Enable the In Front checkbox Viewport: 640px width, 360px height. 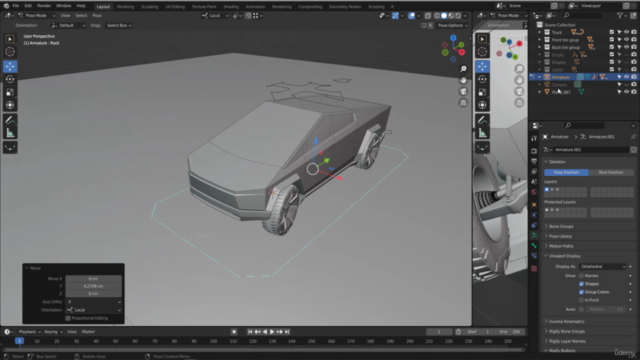(581, 300)
